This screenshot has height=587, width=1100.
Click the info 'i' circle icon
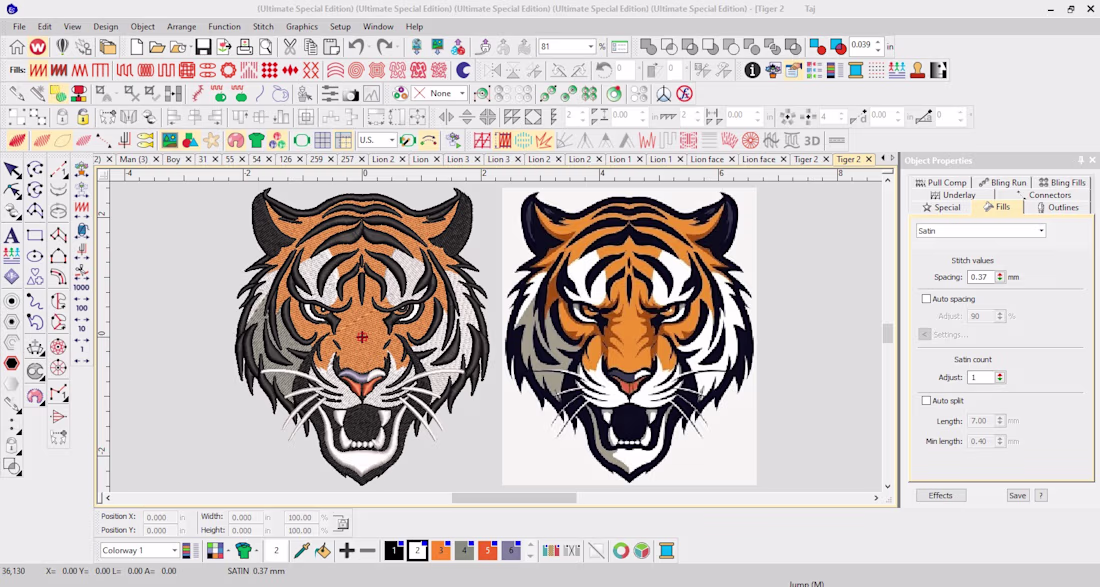(752, 70)
